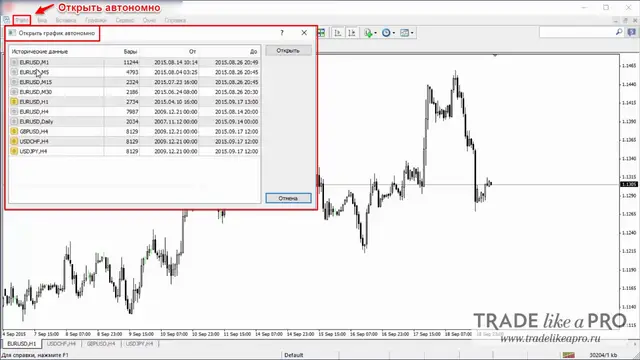Screen dimensions: 640x360
Task: Click the connection status bars icon
Action: pos(569,355)
